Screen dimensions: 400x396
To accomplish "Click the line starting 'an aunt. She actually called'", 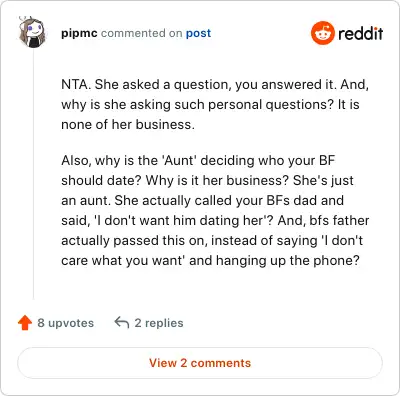I will [202, 200].
